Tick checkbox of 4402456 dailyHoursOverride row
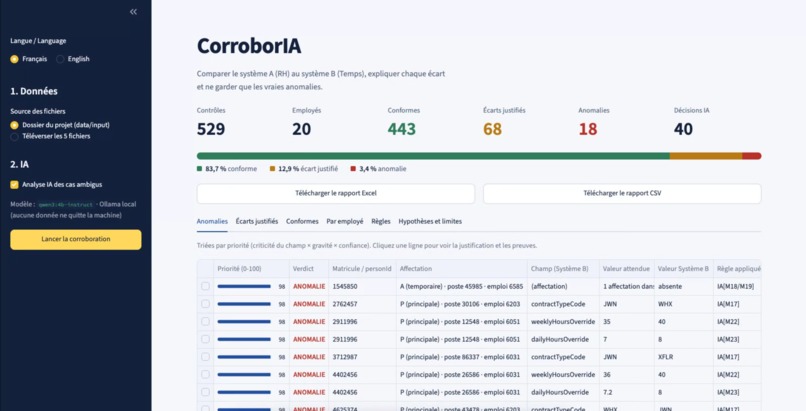The width and height of the screenshot is (806, 411). (x=205, y=392)
